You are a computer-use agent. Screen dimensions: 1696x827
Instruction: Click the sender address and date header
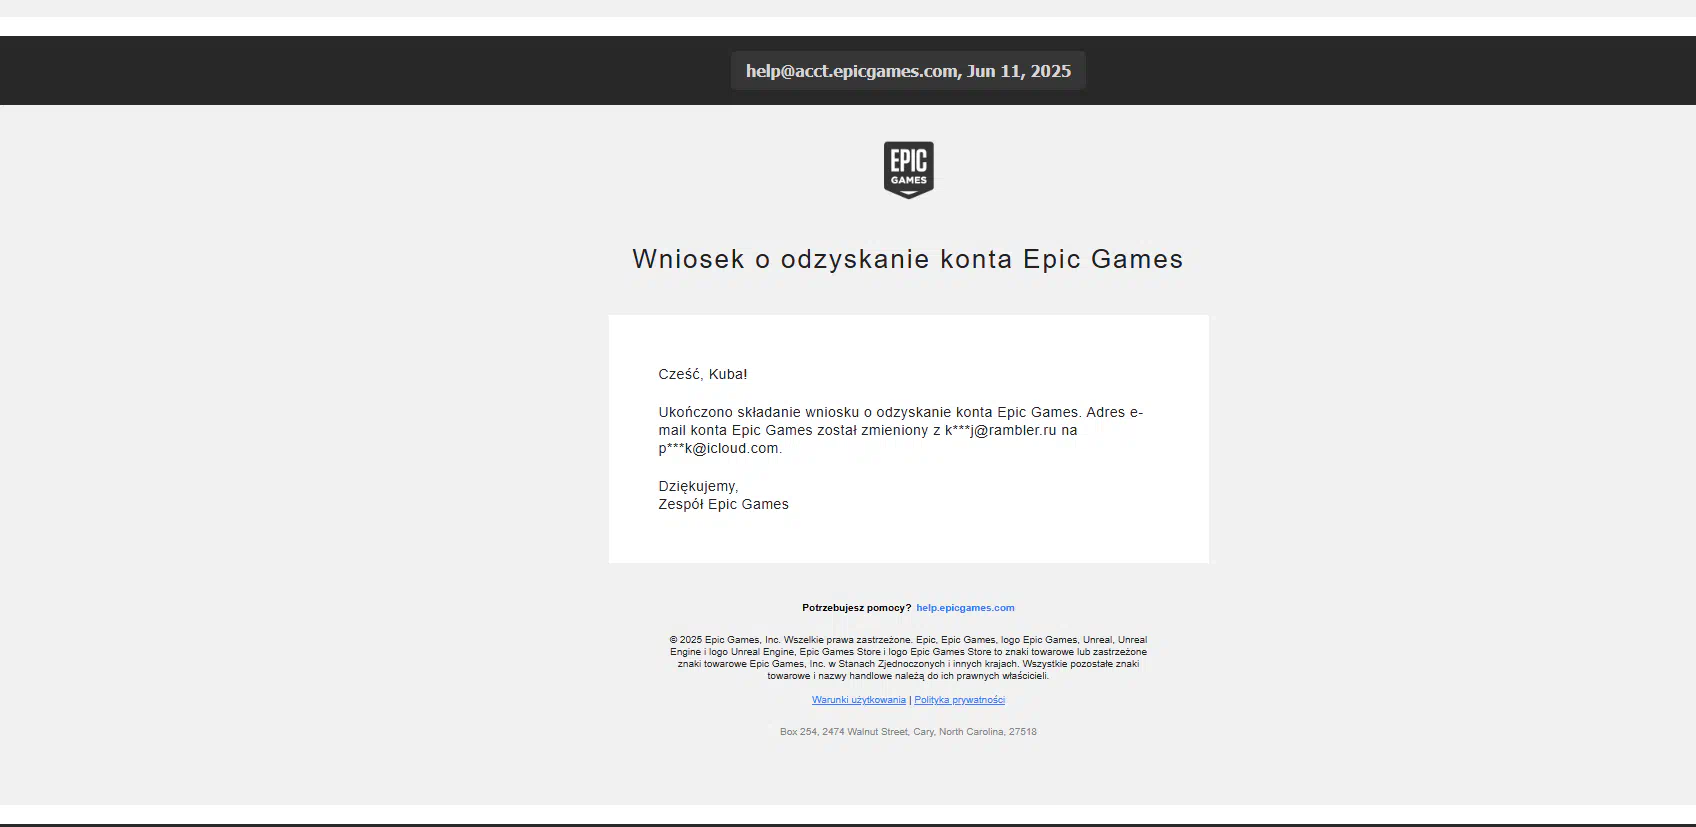[908, 71]
